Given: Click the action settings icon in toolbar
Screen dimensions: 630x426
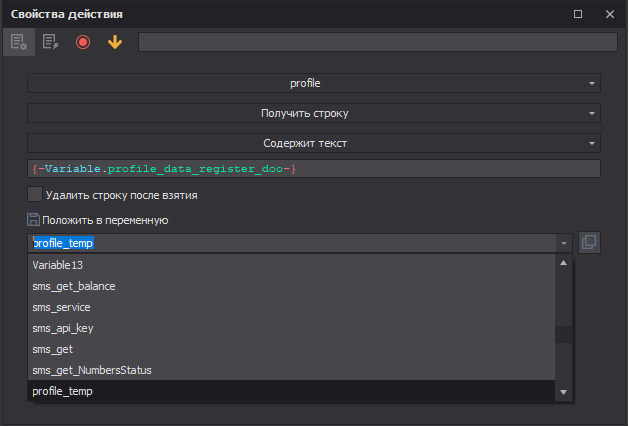Looking at the screenshot, I should pyautogui.click(x=19, y=42).
